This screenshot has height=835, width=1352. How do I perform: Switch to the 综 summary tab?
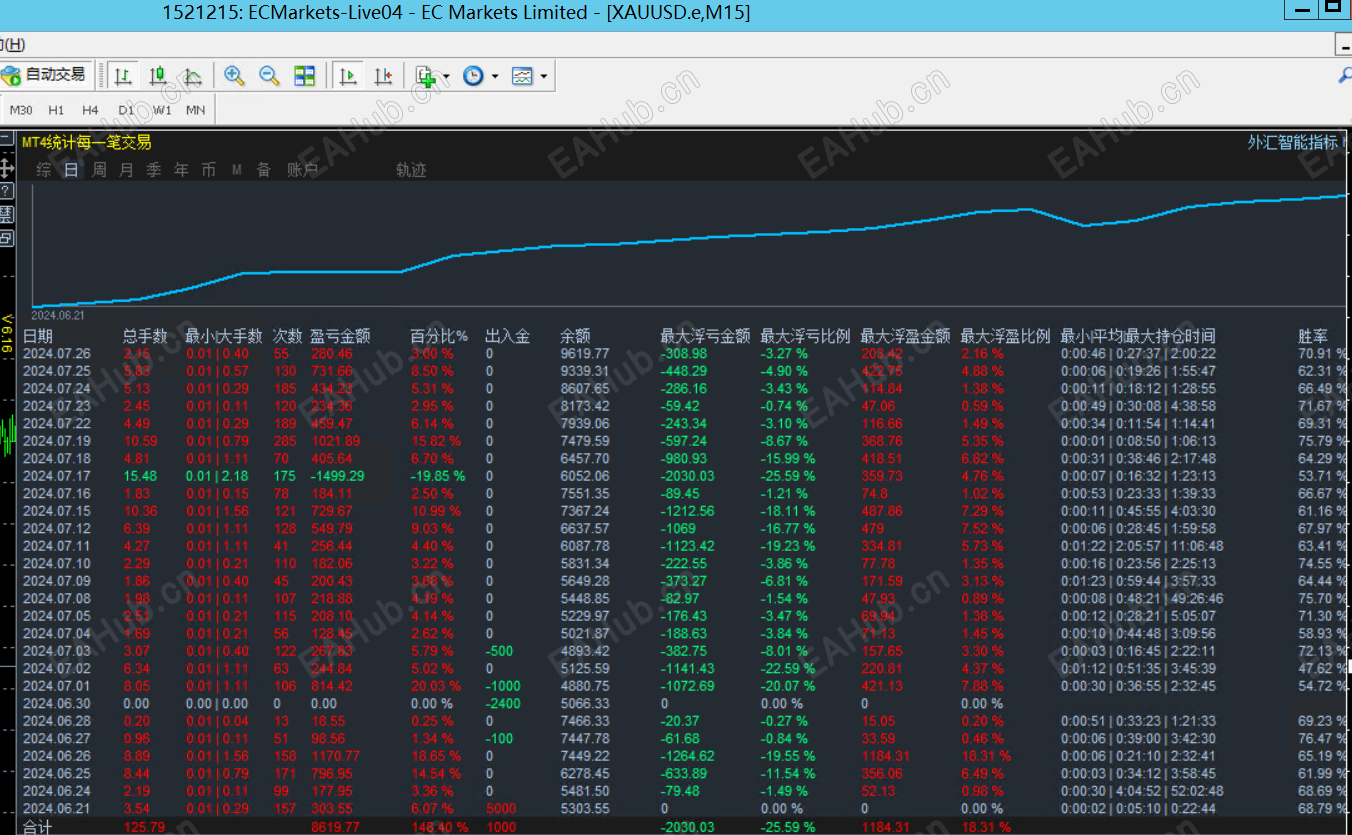click(44, 170)
